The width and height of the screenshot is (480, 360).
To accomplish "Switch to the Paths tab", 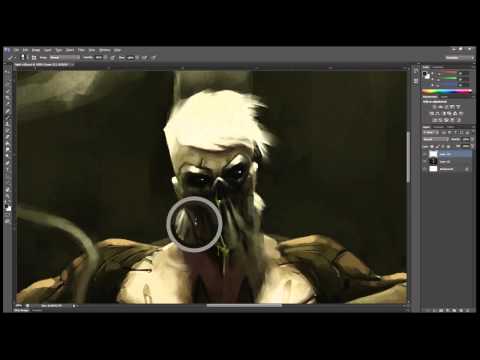I will pos(450,127).
